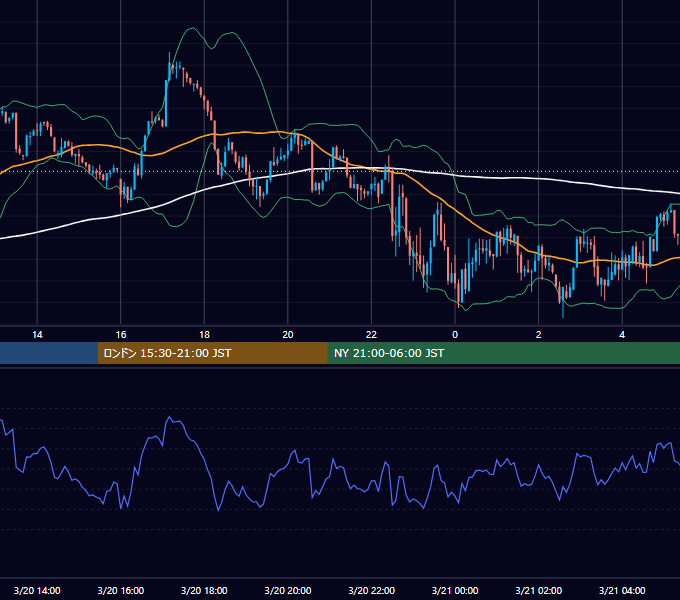This screenshot has width=680, height=600.
Task: Click the 18 hour axis label
Action: [204, 335]
